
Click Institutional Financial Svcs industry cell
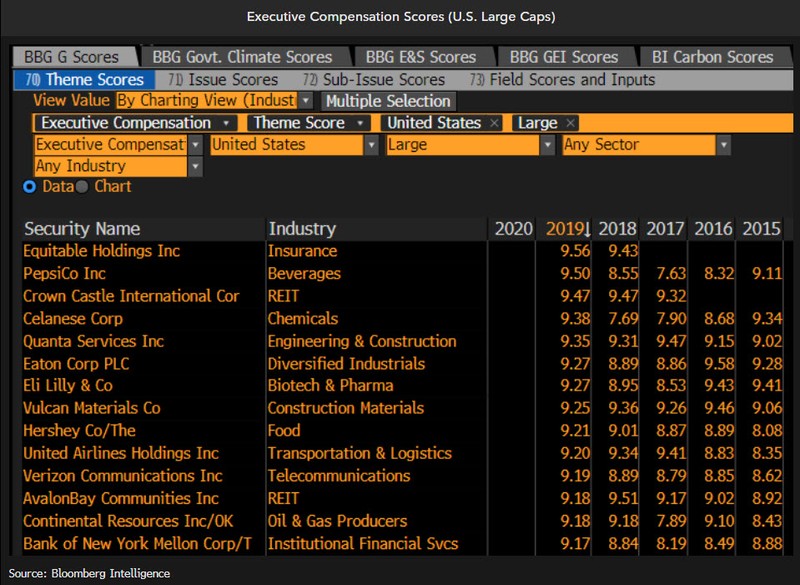coord(363,544)
